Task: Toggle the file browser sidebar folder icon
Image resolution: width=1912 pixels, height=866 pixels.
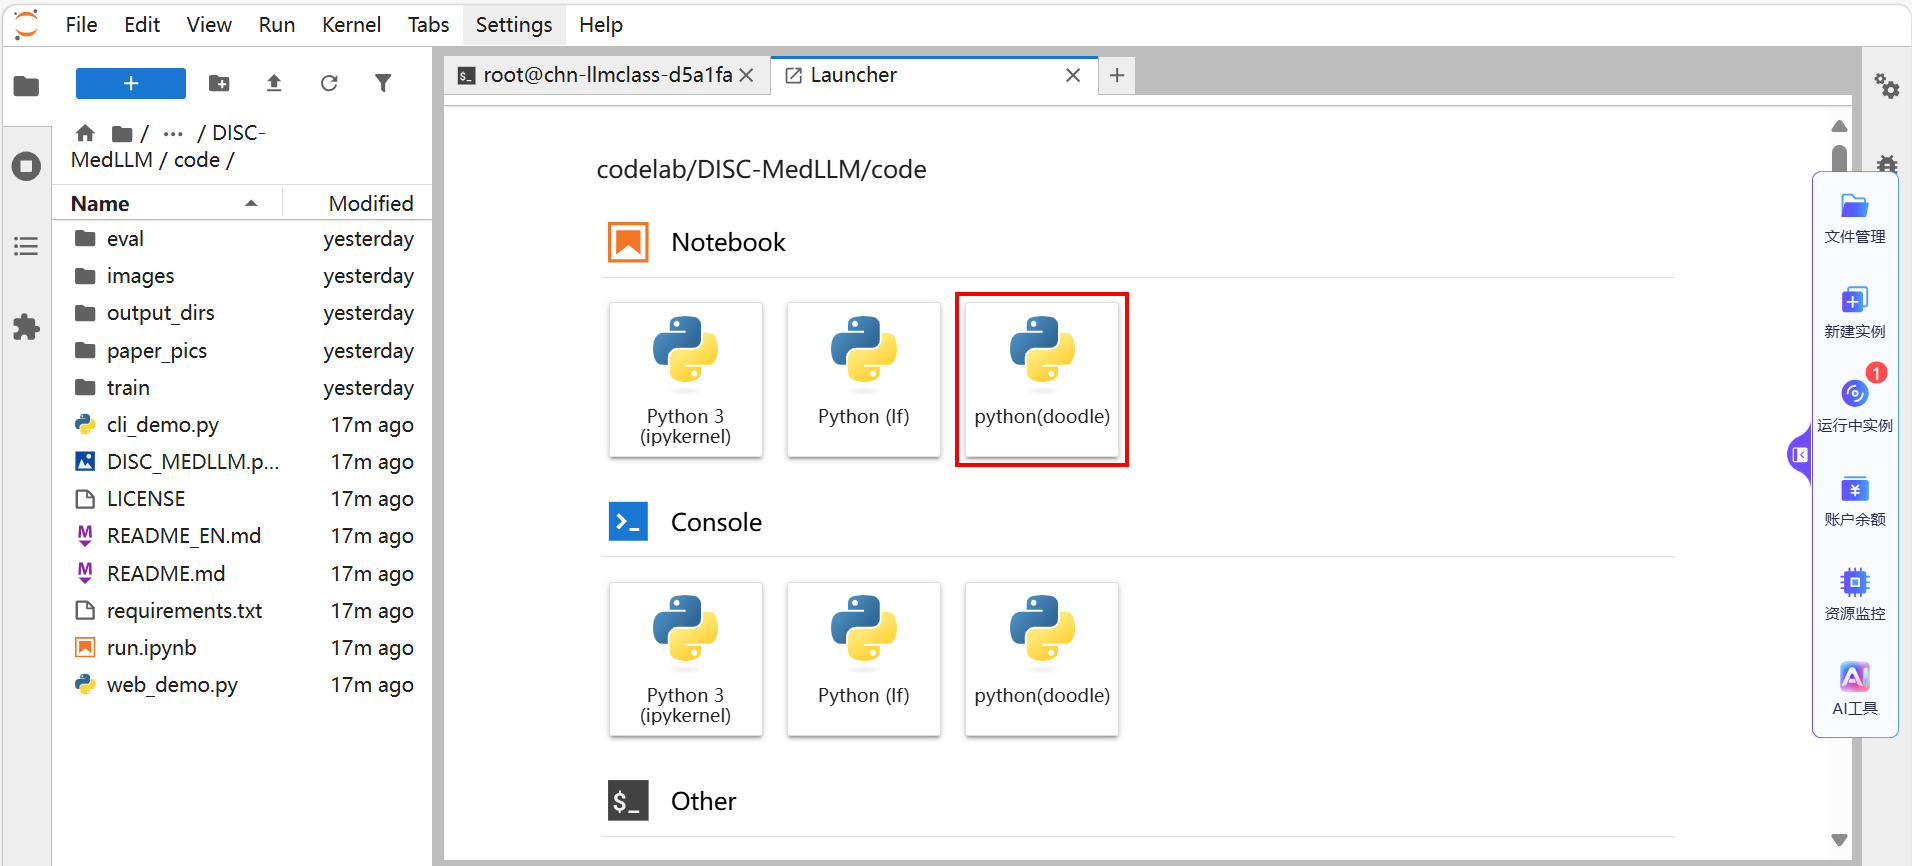Action: tap(26, 86)
